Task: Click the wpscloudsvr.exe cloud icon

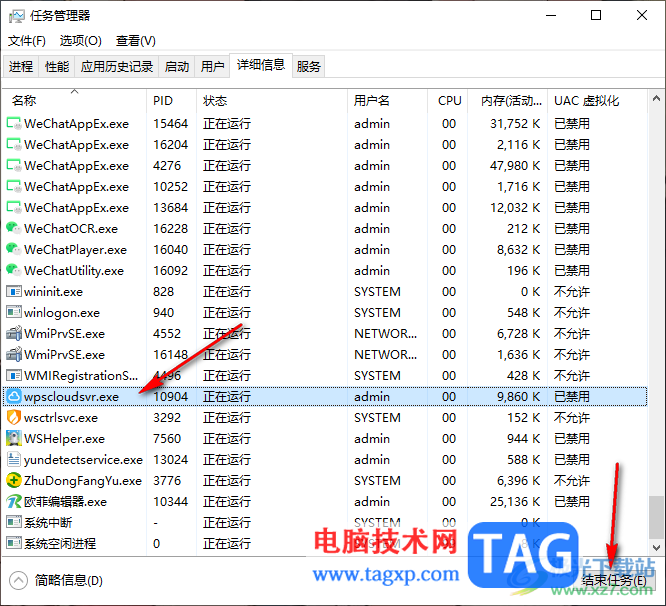Action: (x=14, y=397)
